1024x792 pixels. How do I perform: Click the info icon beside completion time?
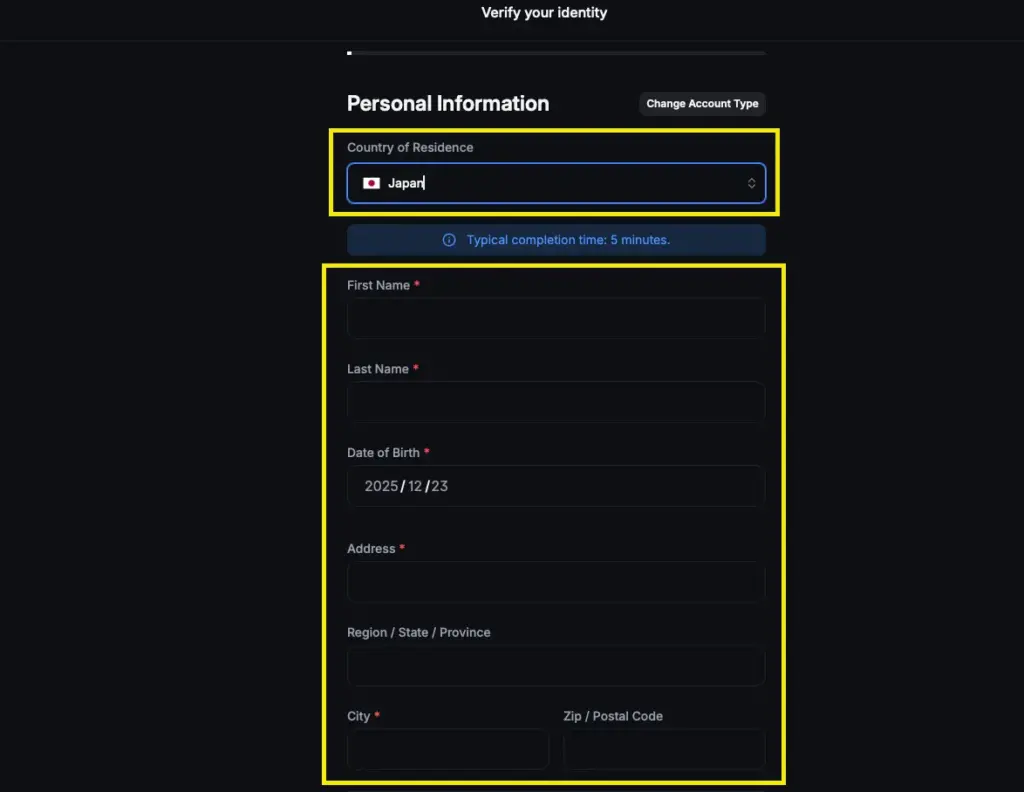[x=449, y=240]
